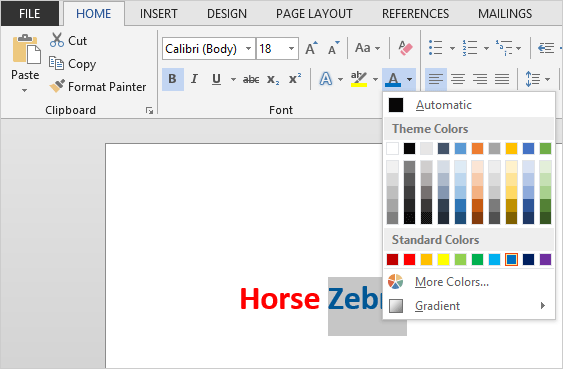Open the font name dropdown
The height and width of the screenshot is (369, 563).
pyautogui.click(x=248, y=48)
